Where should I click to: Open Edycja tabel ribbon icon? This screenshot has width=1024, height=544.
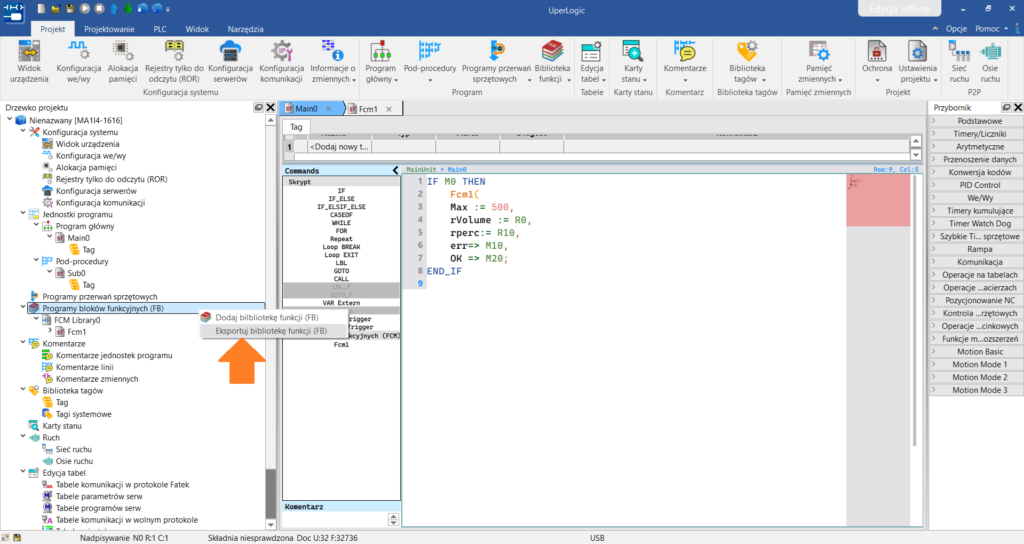592,61
